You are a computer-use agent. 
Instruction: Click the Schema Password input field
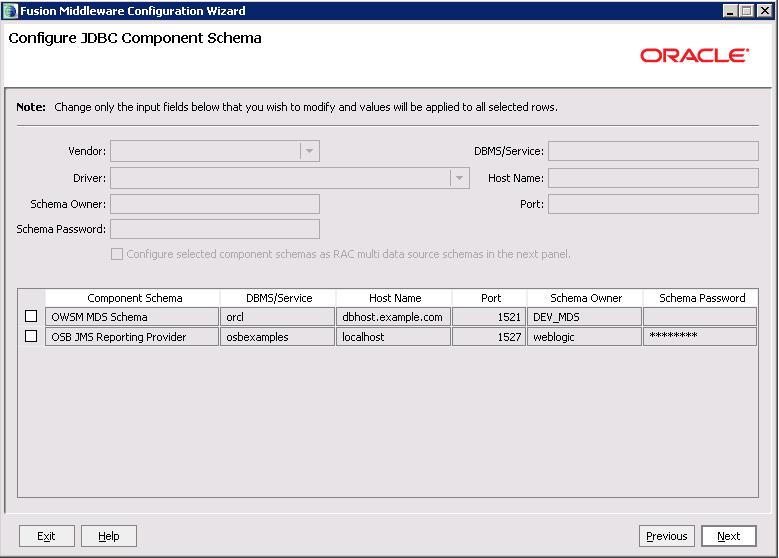point(215,229)
